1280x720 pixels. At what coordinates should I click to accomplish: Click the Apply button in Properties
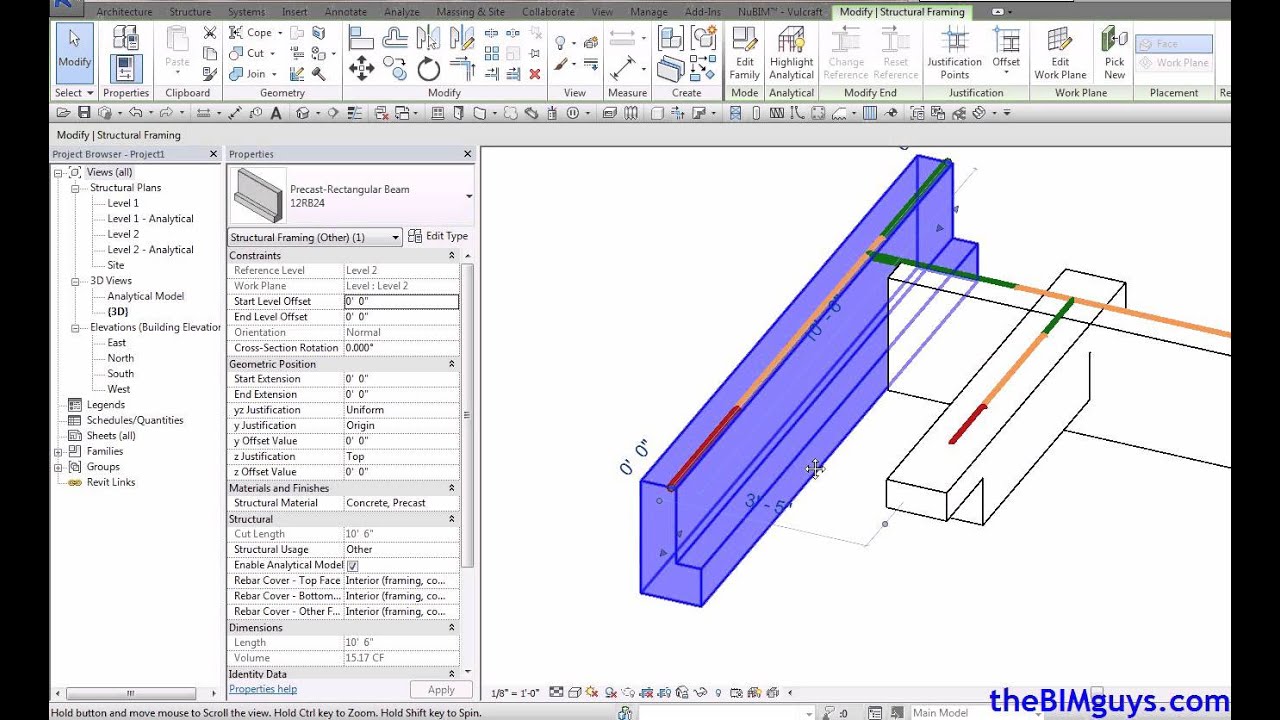coord(441,690)
